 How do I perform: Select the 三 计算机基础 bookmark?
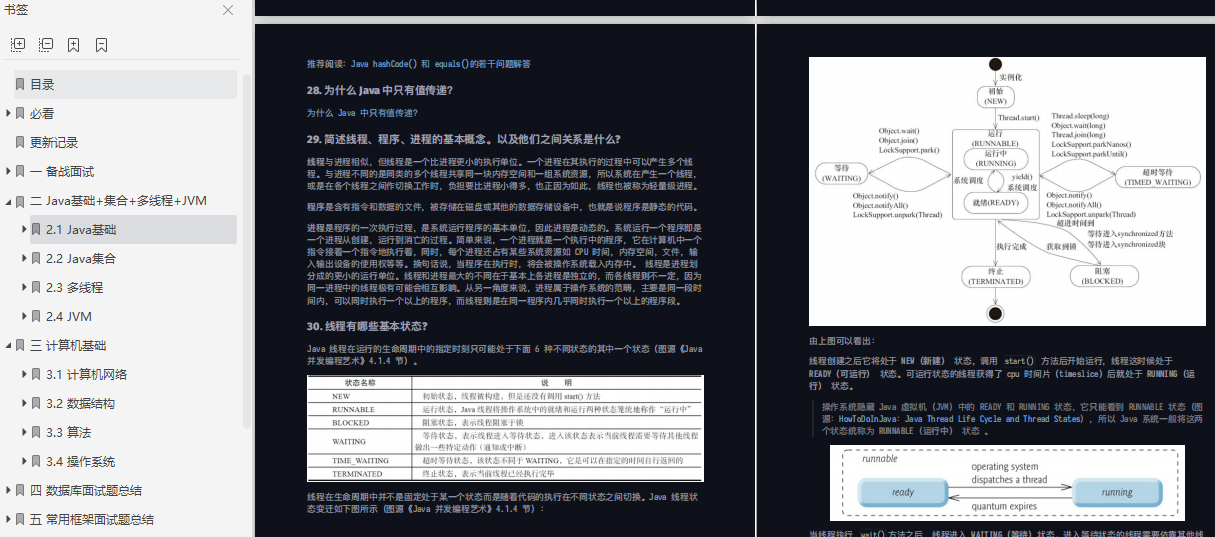tap(68, 346)
